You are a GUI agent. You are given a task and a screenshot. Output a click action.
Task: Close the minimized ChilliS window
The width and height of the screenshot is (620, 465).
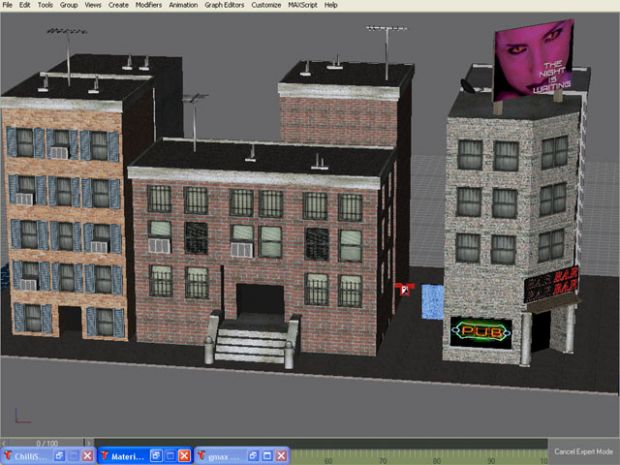point(87,456)
